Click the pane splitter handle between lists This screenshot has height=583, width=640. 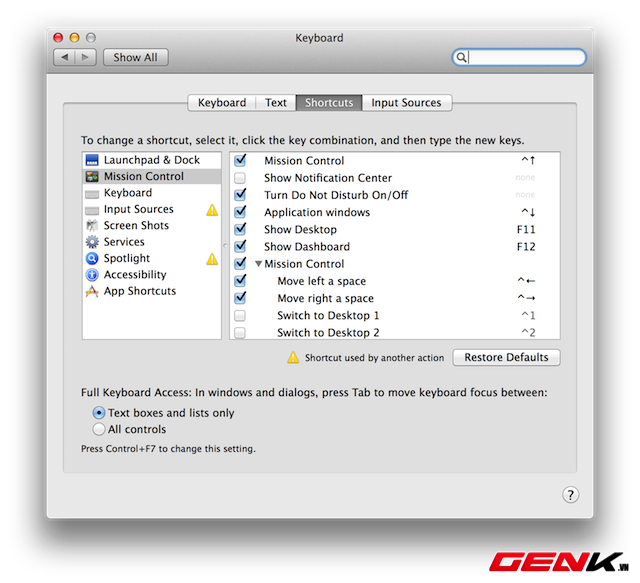pyautogui.click(x=225, y=246)
